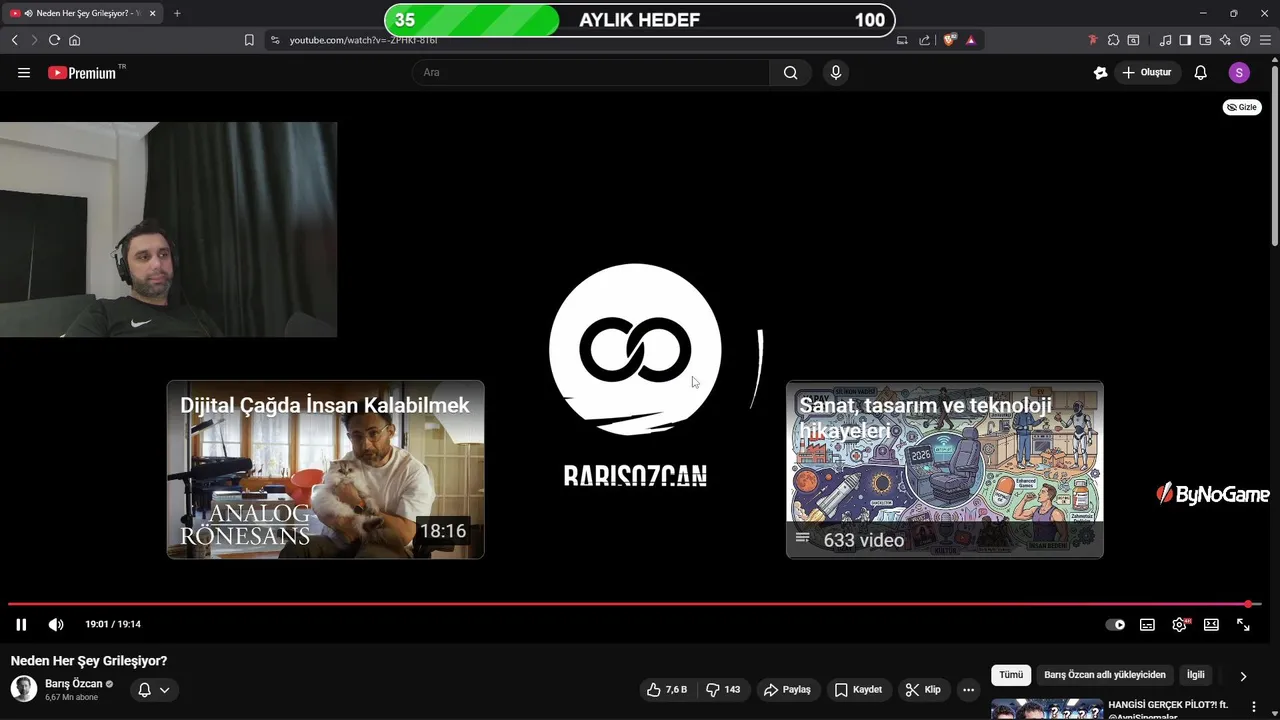Open player settings gear
The width and height of the screenshot is (1280, 720).
(1179, 624)
